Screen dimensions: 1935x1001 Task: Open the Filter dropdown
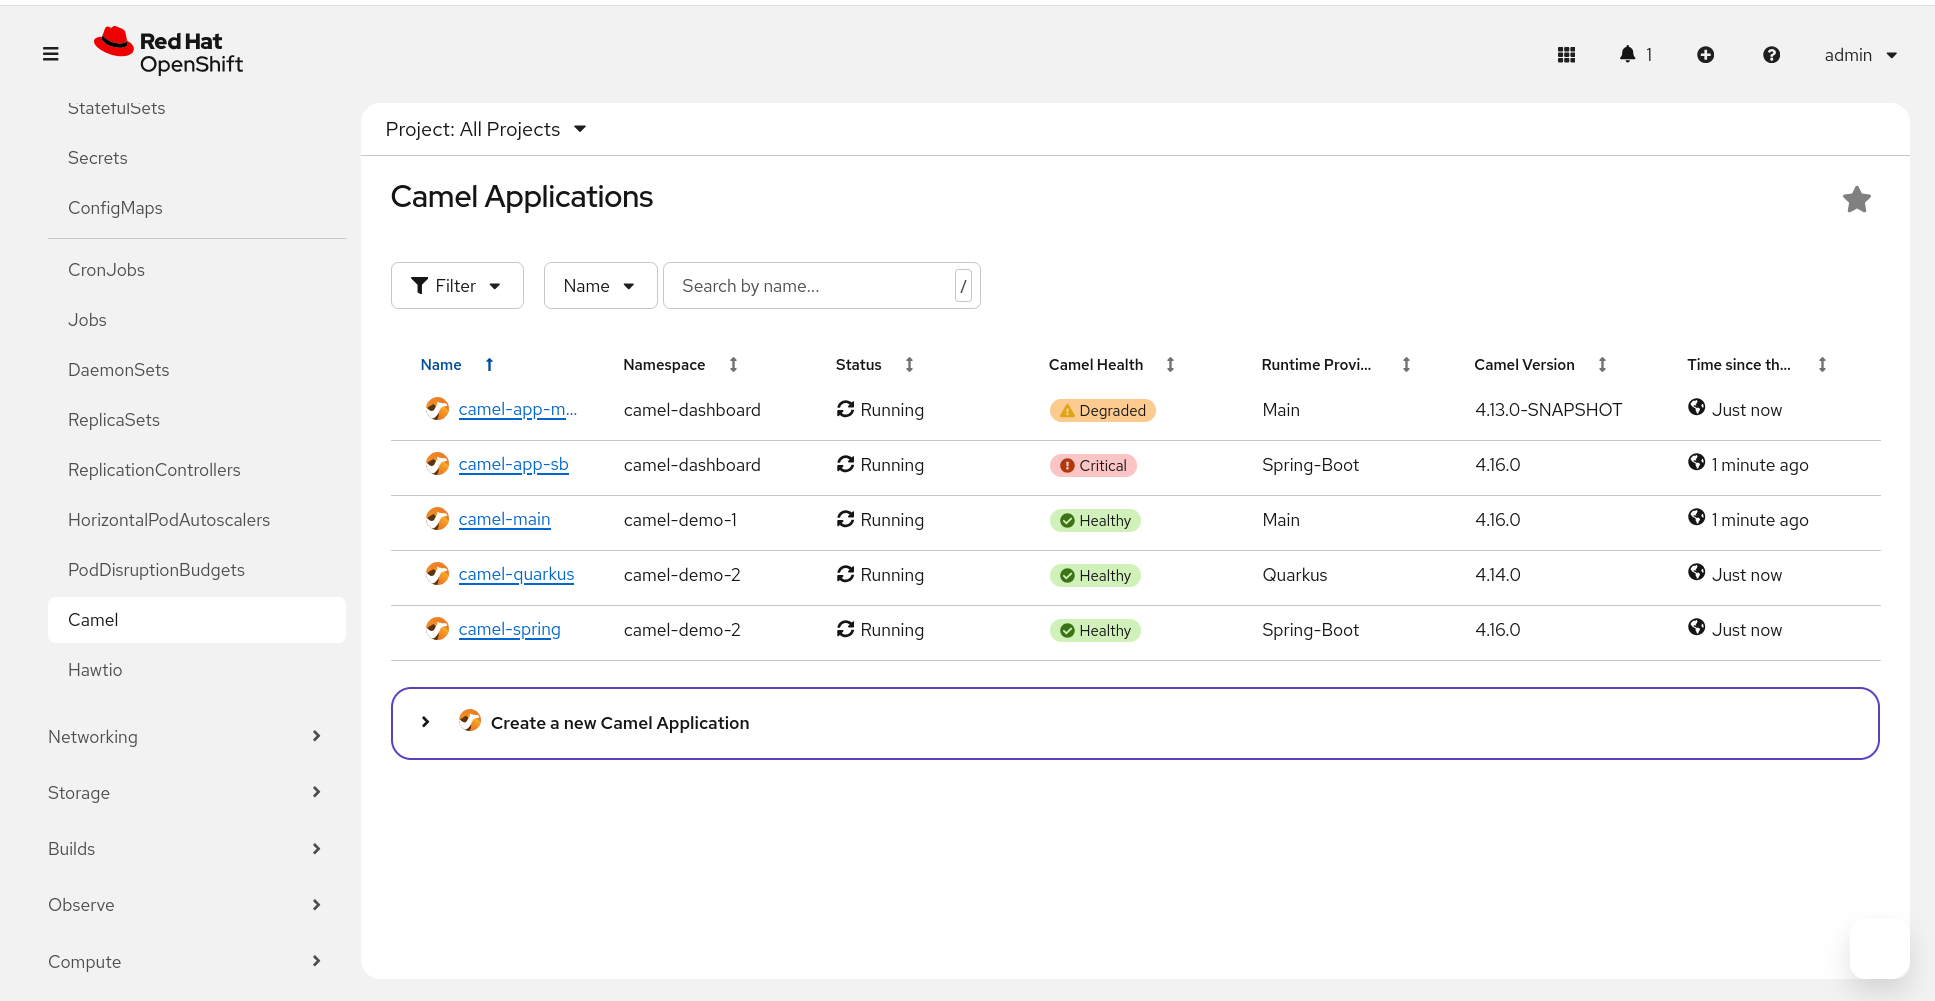[457, 286]
